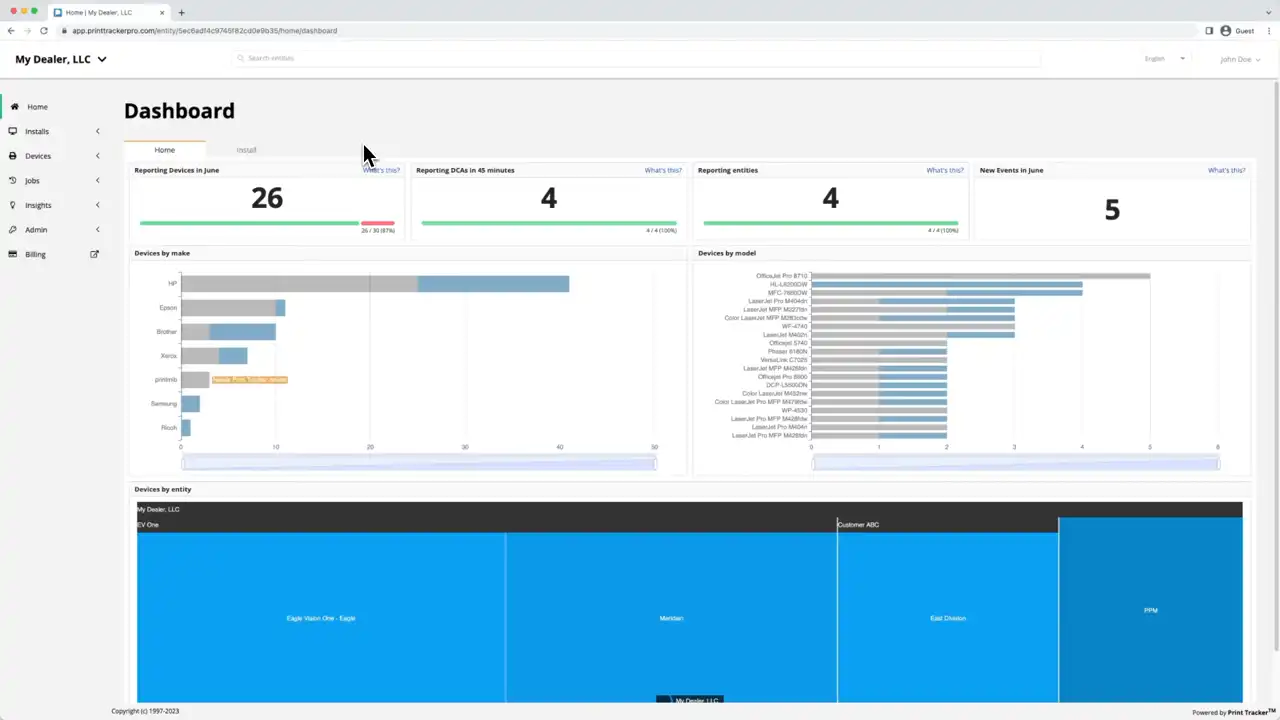Open the John Doe user menu
Screen dimensions: 1280x720
tap(1240, 59)
